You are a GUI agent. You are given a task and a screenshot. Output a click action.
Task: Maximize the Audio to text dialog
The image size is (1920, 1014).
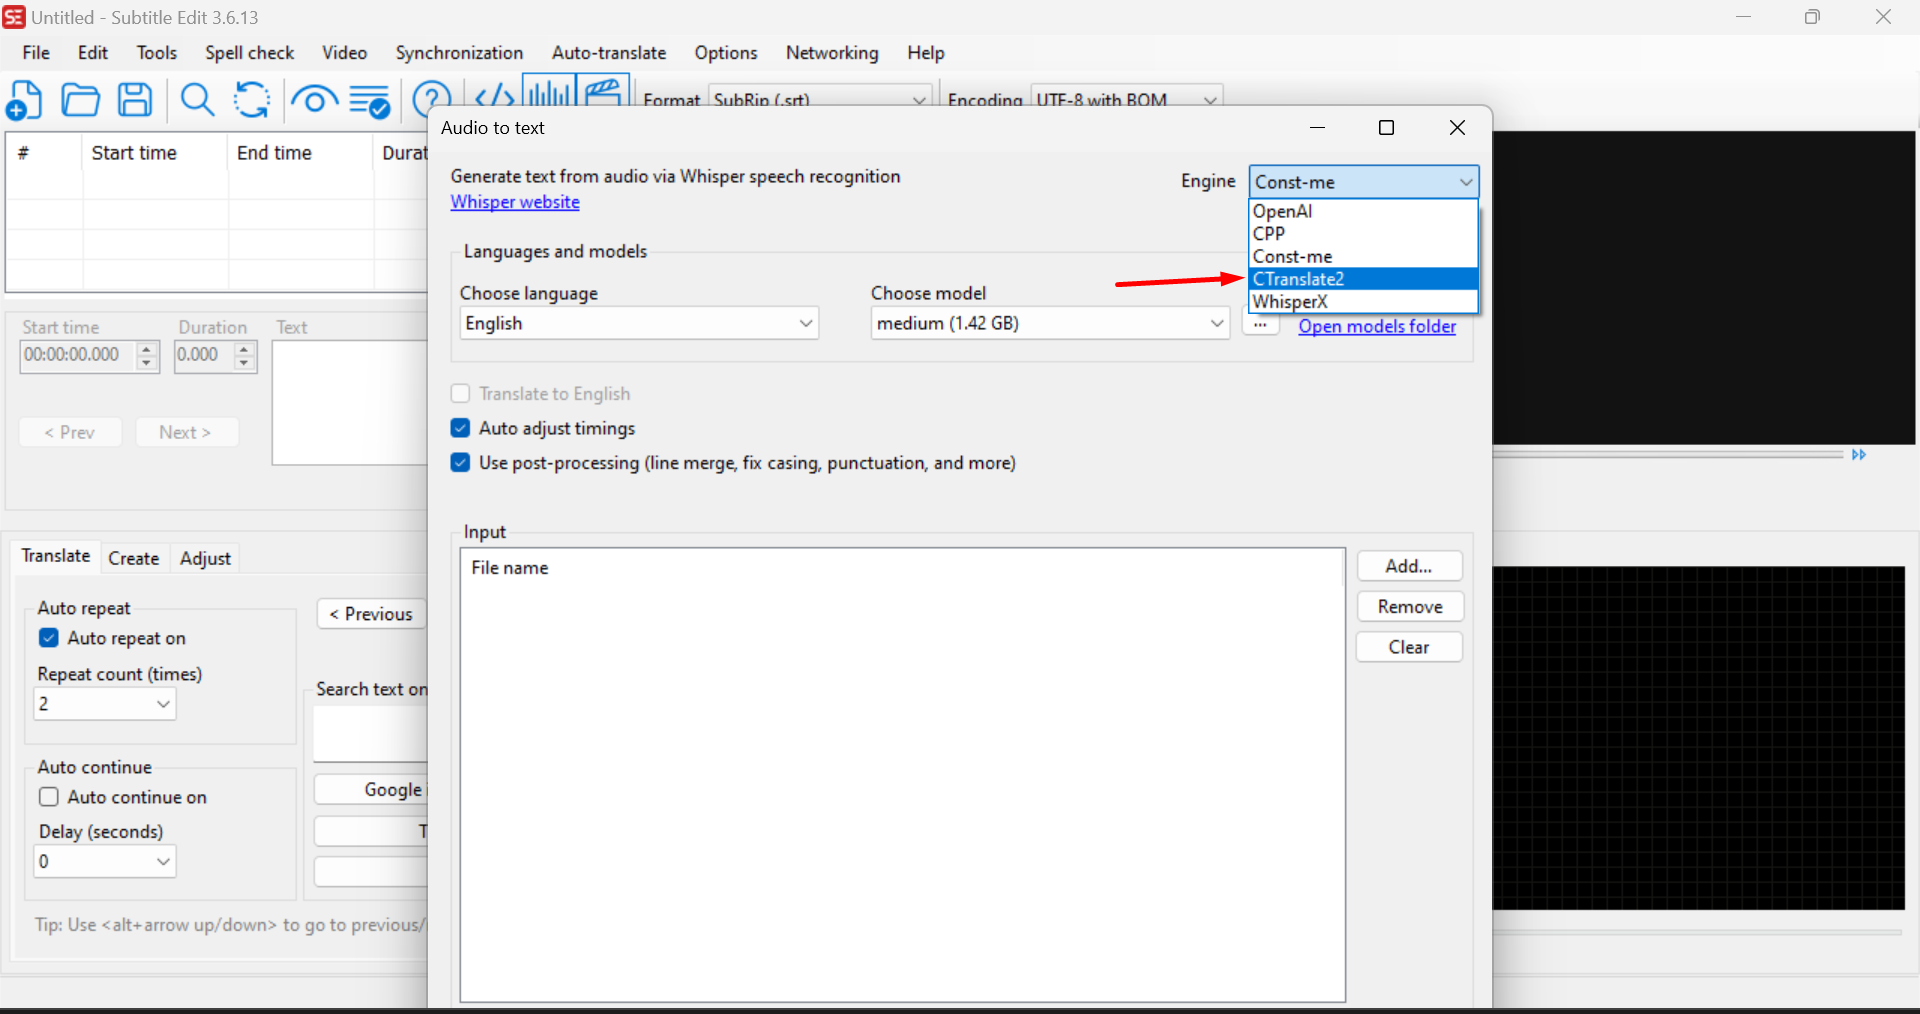pyautogui.click(x=1386, y=127)
